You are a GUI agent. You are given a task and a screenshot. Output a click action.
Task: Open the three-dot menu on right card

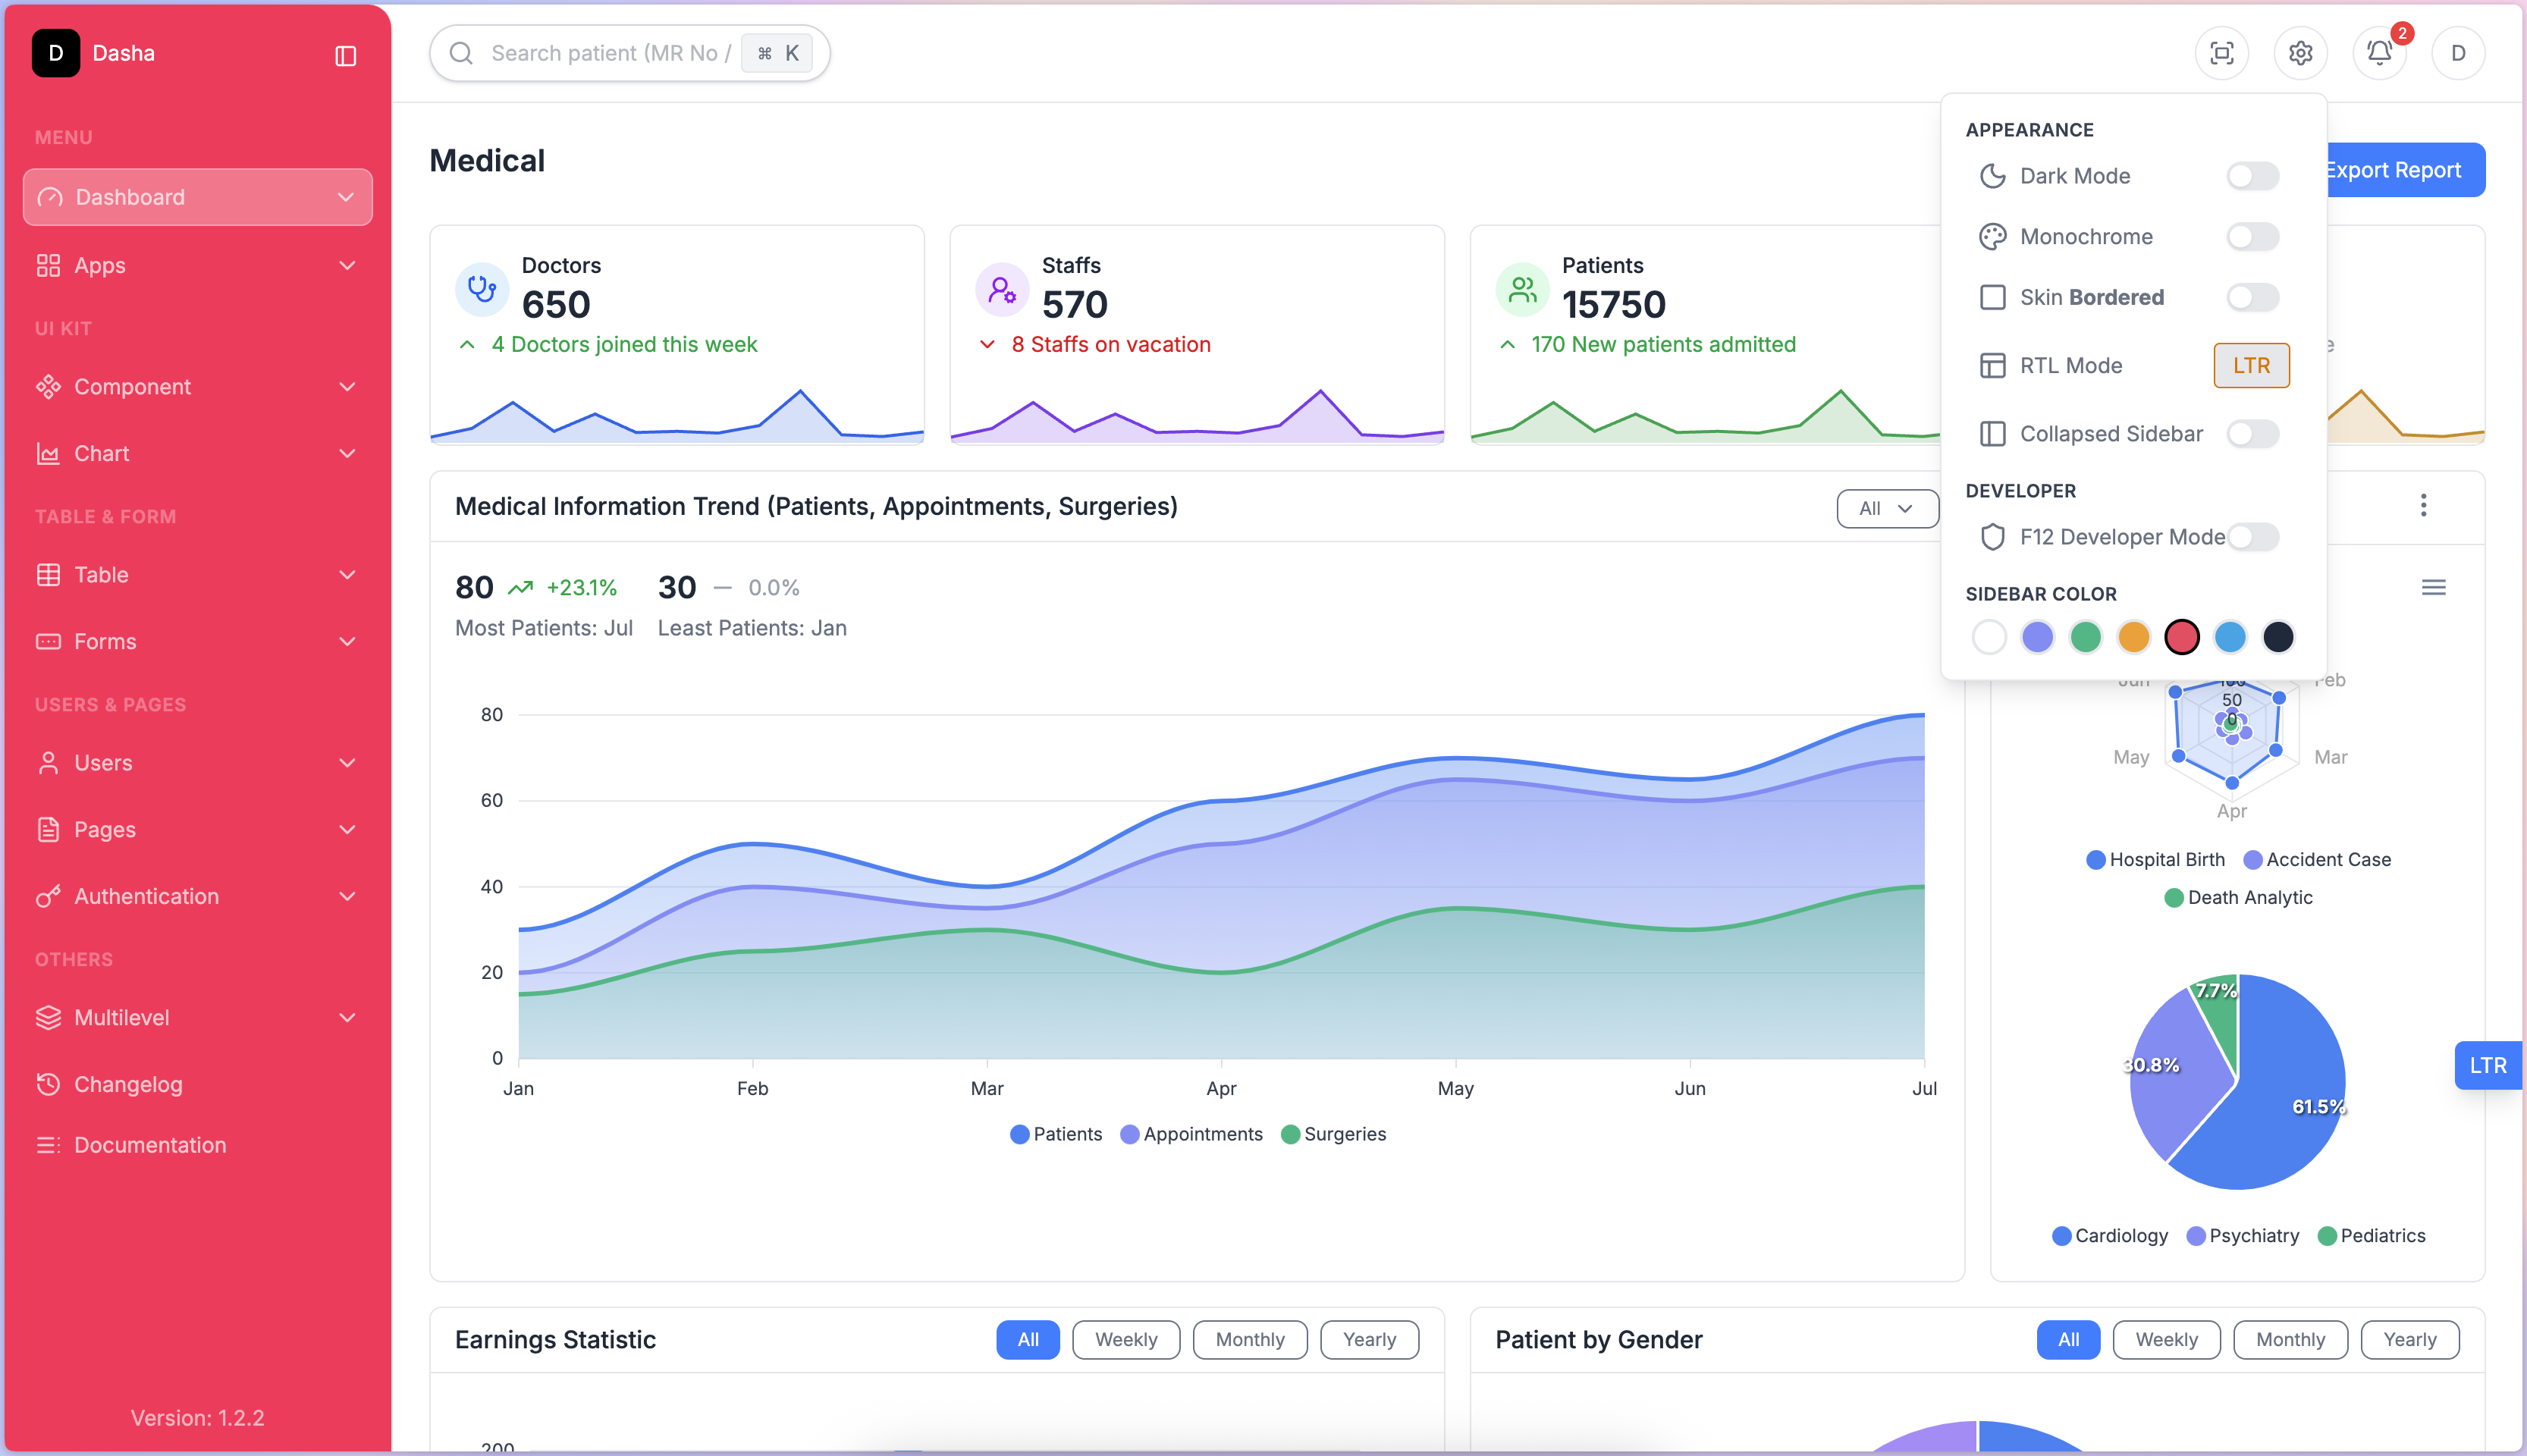(x=2423, y=506)
